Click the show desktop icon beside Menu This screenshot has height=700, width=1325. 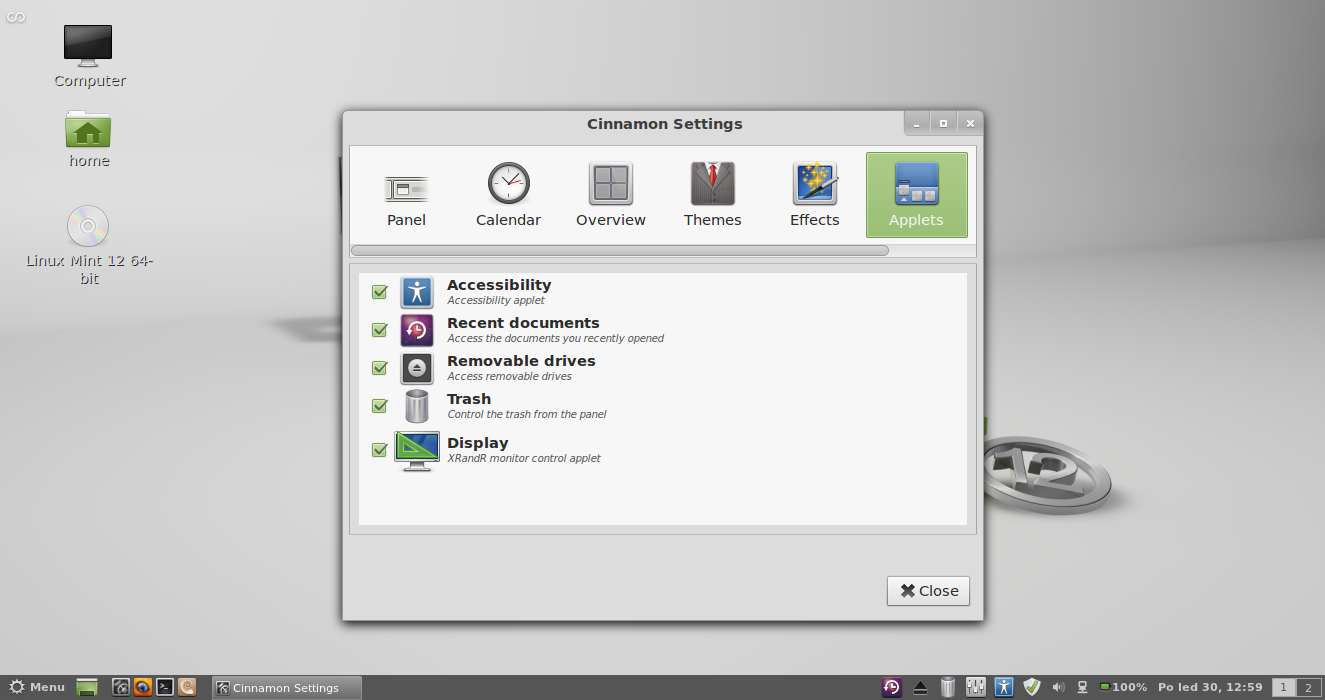(x=87, y=687)
